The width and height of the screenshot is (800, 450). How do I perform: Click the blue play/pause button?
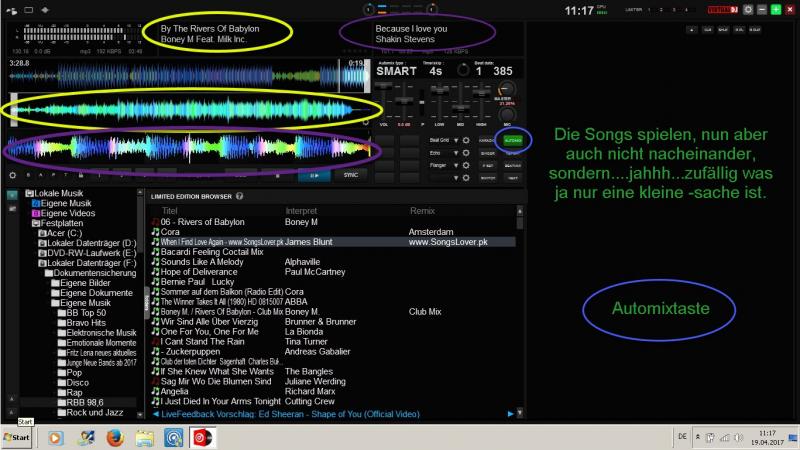(x=314, y=175)
